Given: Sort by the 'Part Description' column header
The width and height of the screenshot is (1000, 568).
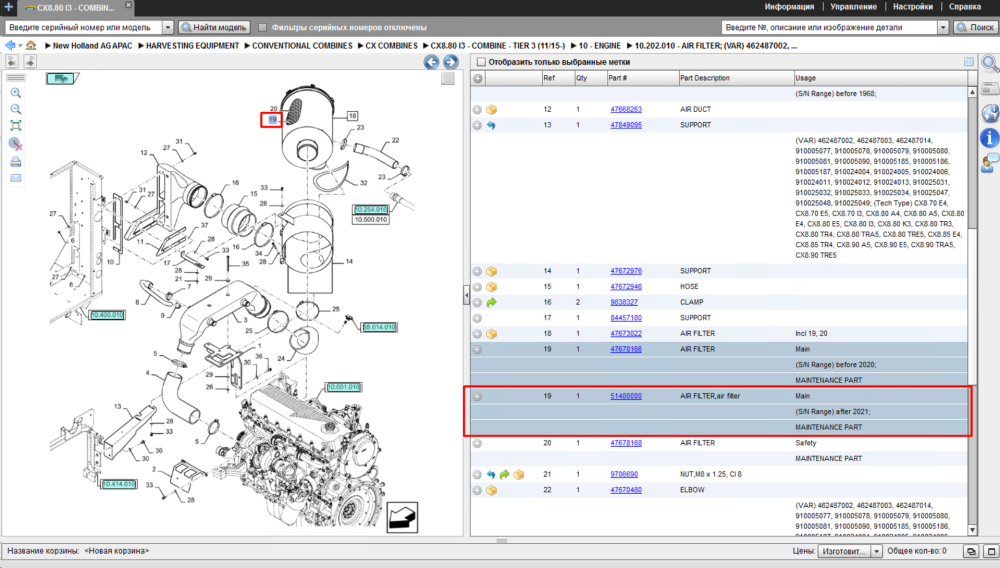Looking at the screenshot, I should coord(736,78).
